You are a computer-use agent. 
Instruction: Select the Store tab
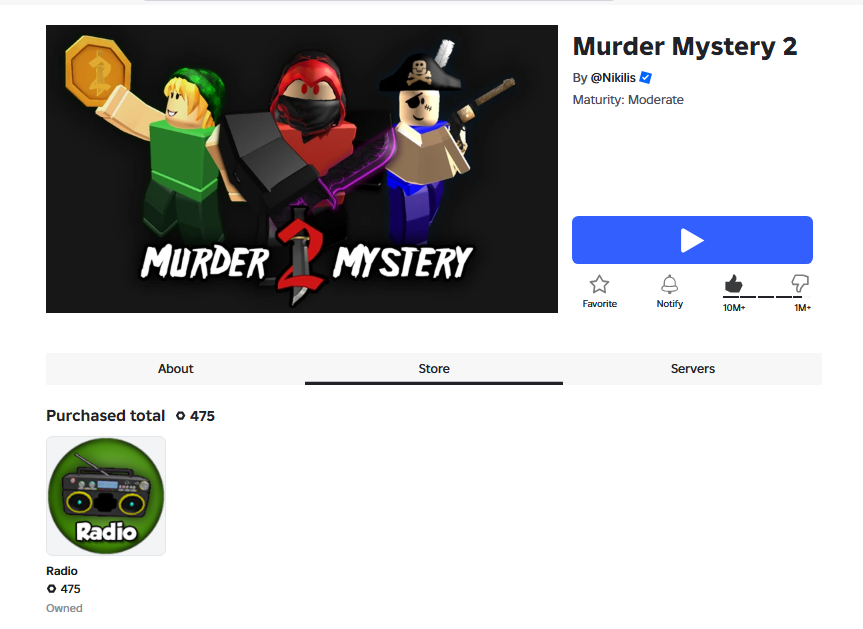pyautogui.click(x=434, y=369)
